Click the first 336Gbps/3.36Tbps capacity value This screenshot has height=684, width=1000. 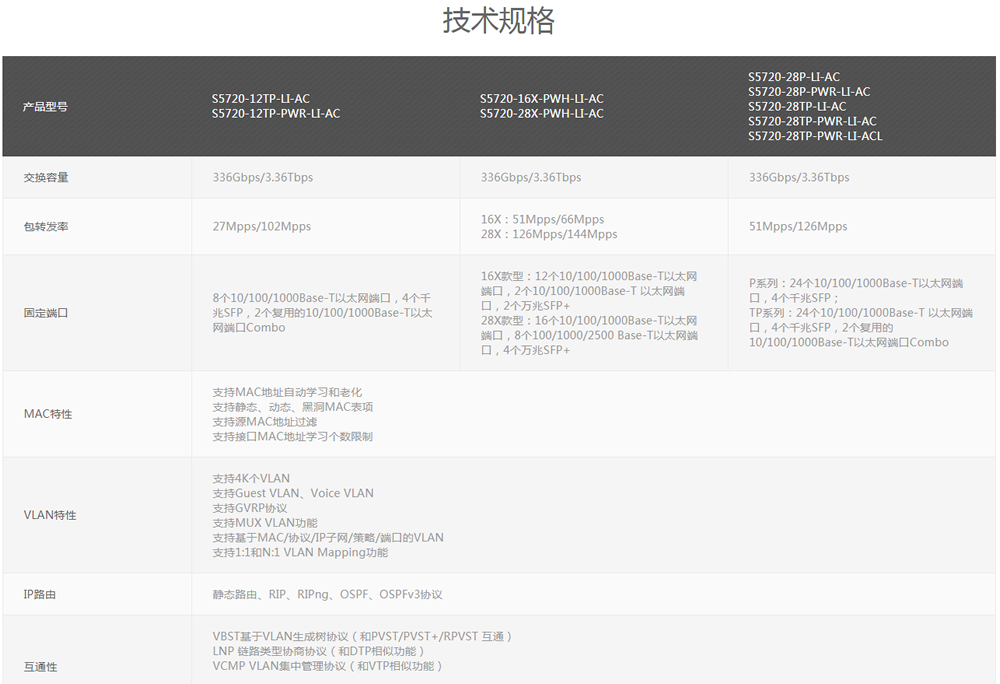(265, 176)
